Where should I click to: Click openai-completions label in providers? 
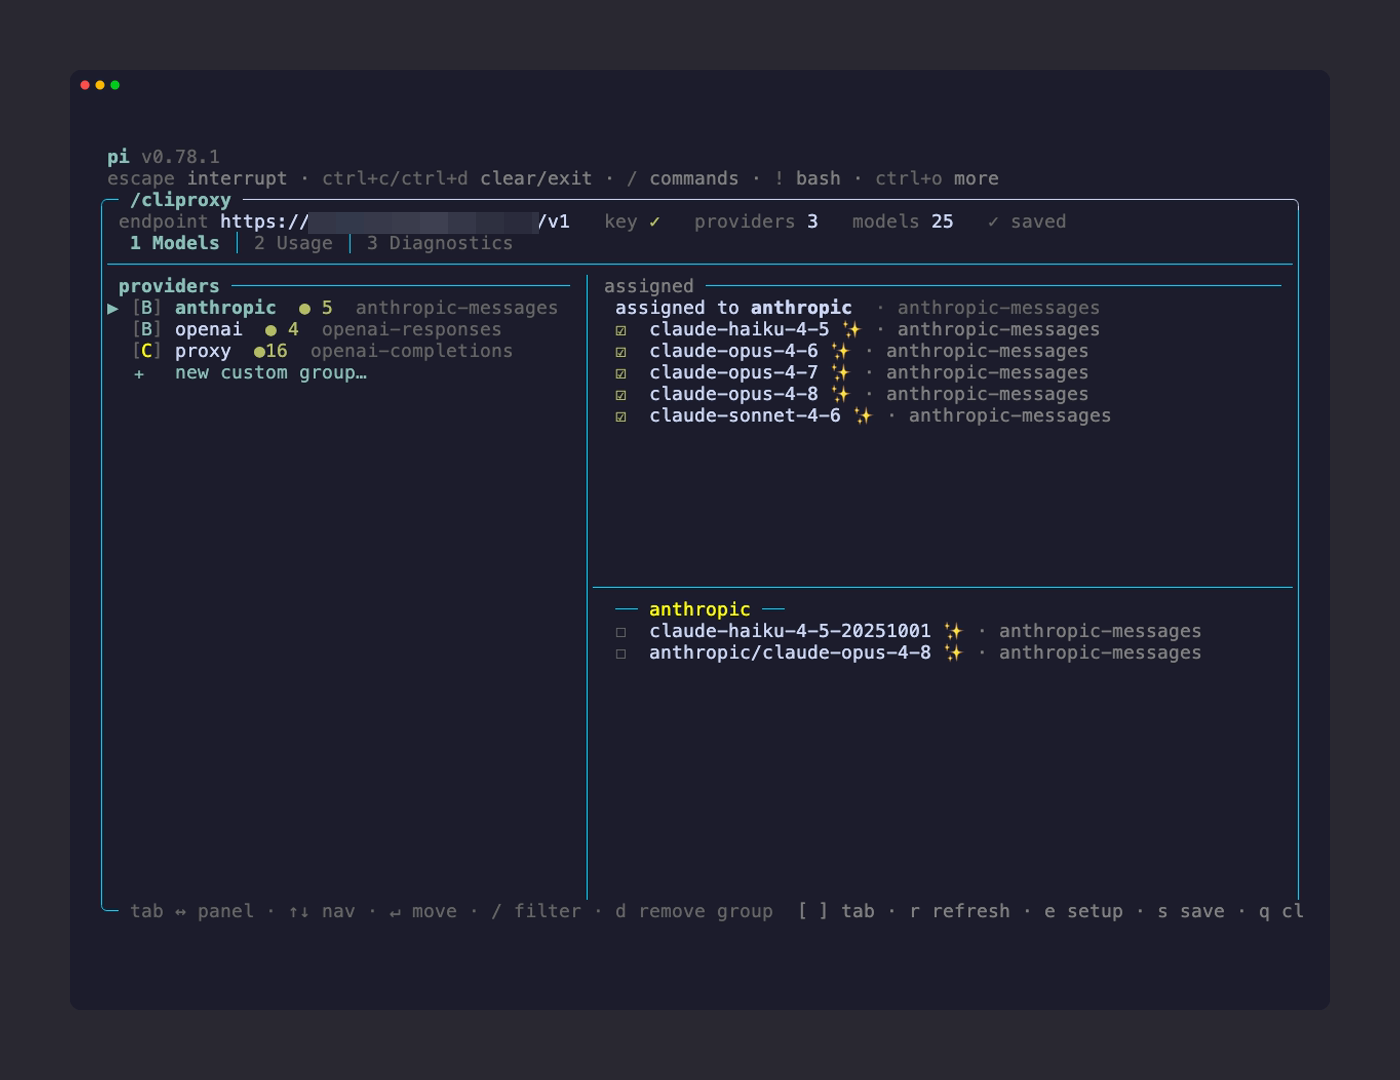click(x=412, y=351)
